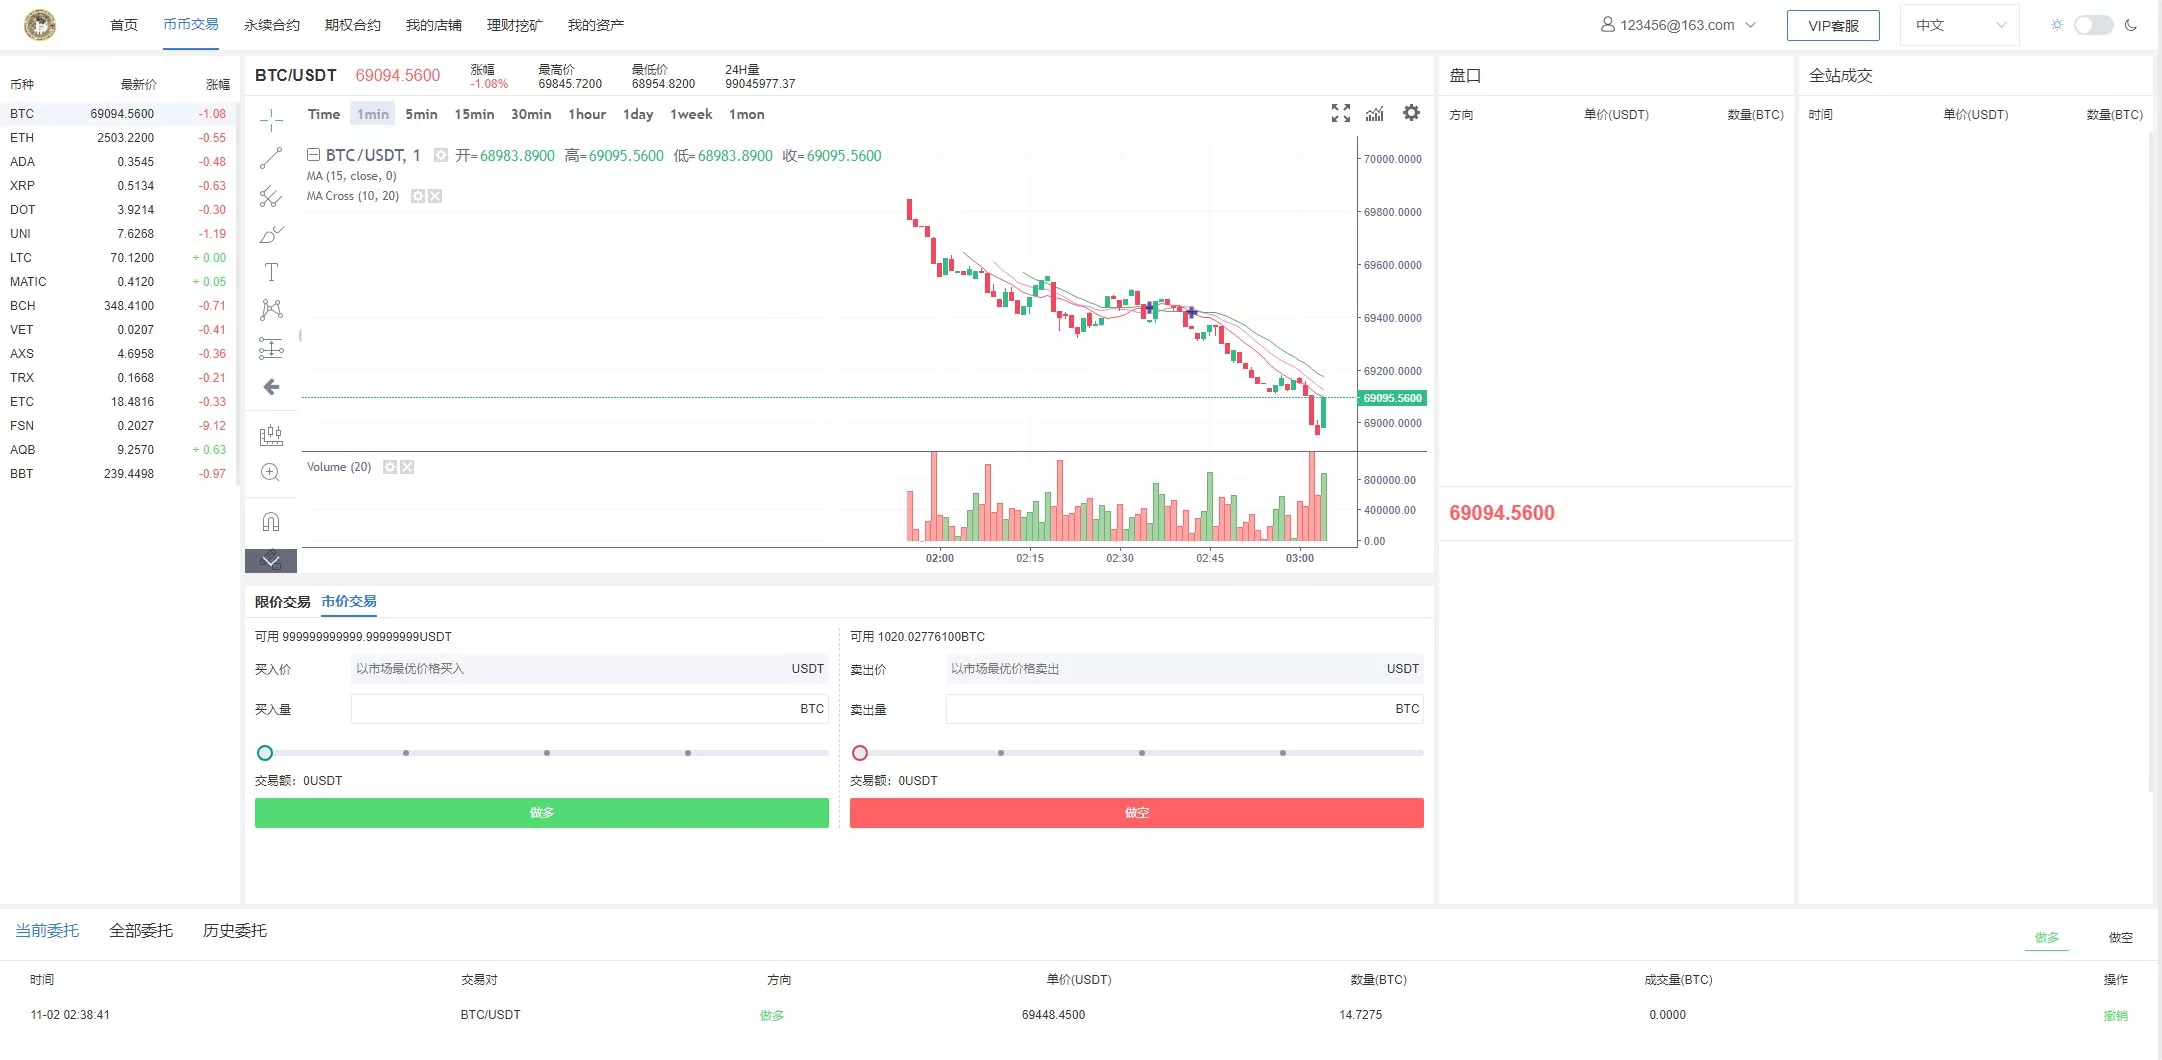The image size is (2162, 1060).
Task: Switch to the 限价交易 tab
Action: 282,602
